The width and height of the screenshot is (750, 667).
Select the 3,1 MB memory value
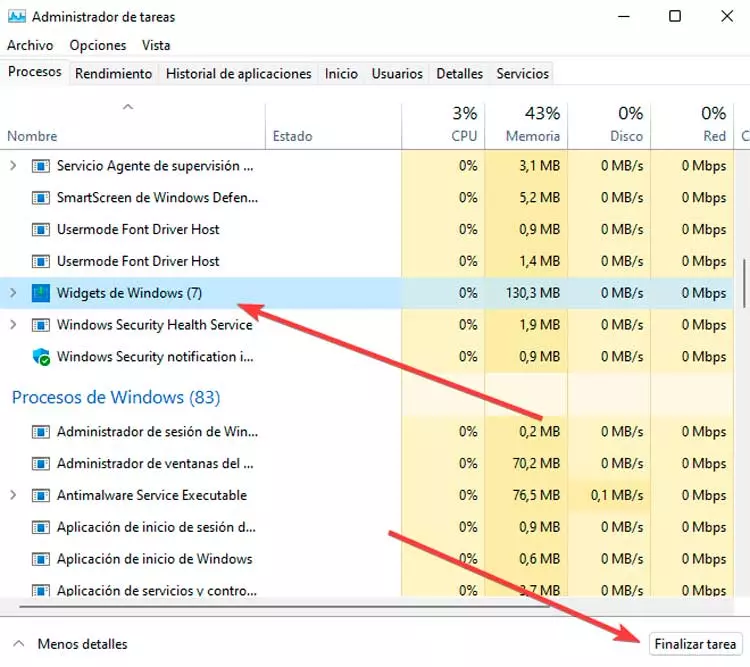click(x=540, y=166)
